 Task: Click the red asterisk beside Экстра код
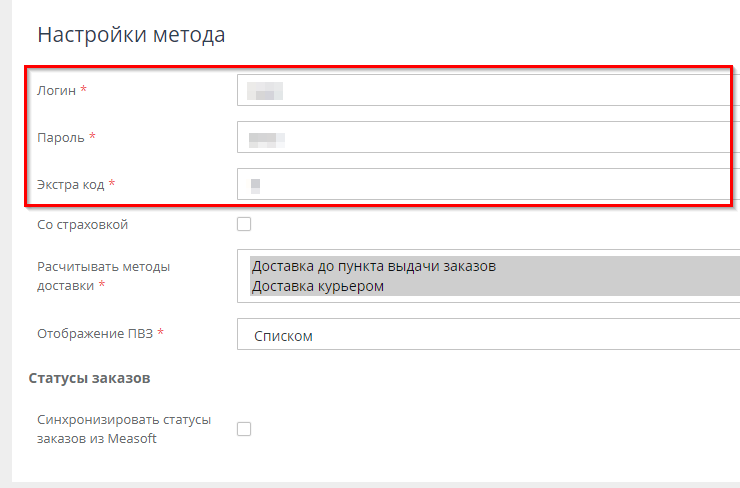[112, 184]
